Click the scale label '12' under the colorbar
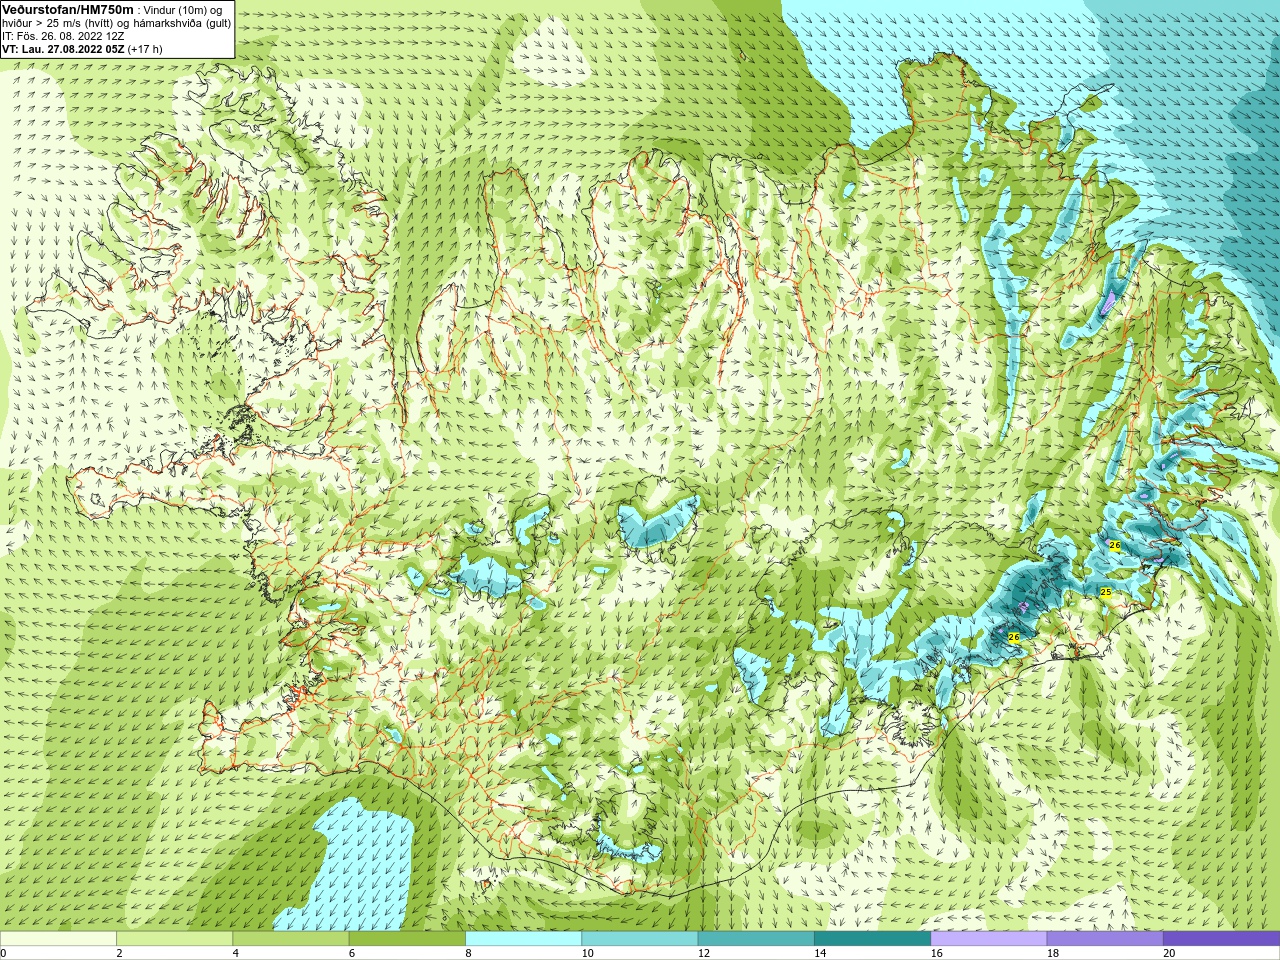 click(x=704, y=953)
